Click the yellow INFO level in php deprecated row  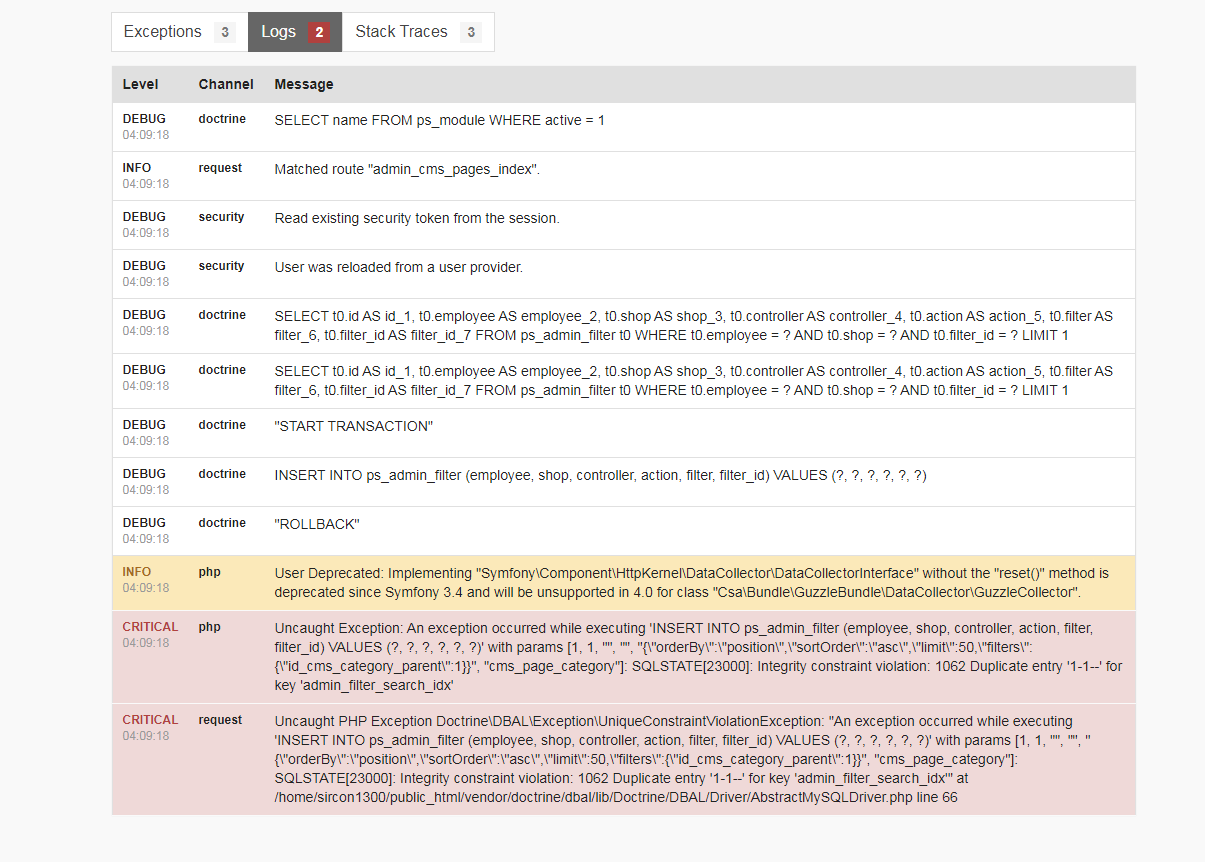click(137, 572)
